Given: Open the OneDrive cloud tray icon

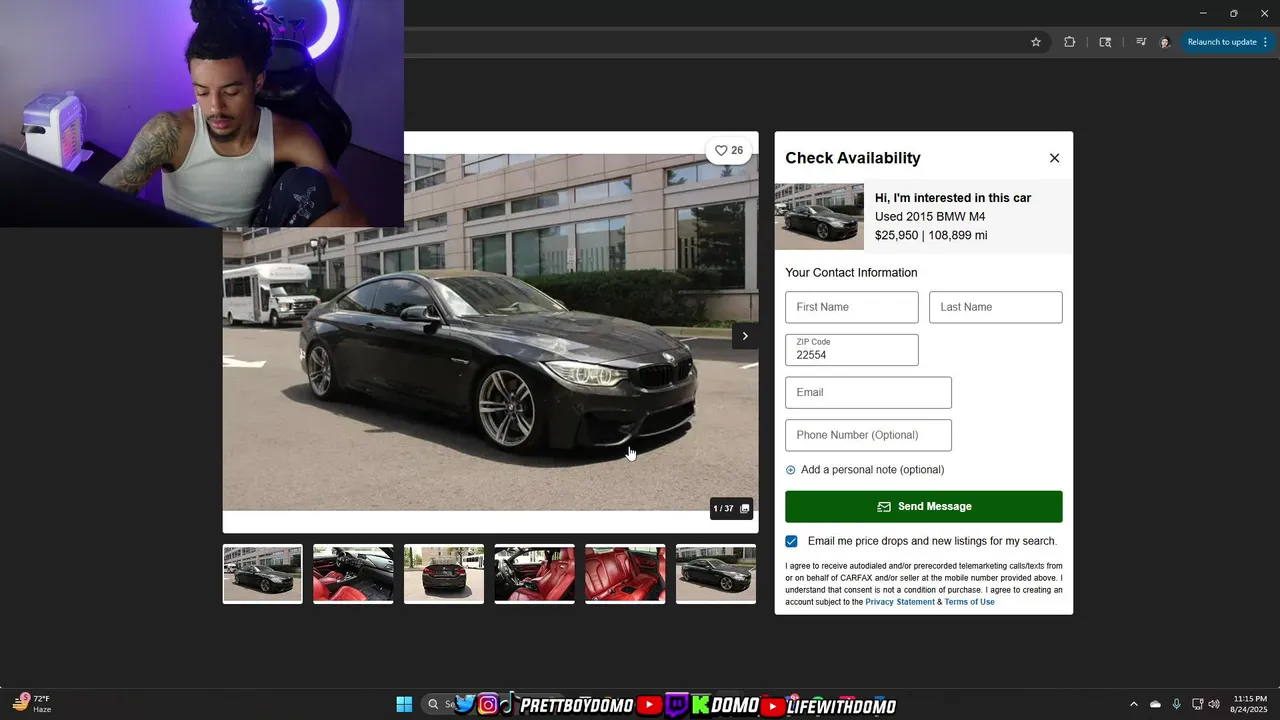Looking at the screenshot, I should click(1155, 704).
